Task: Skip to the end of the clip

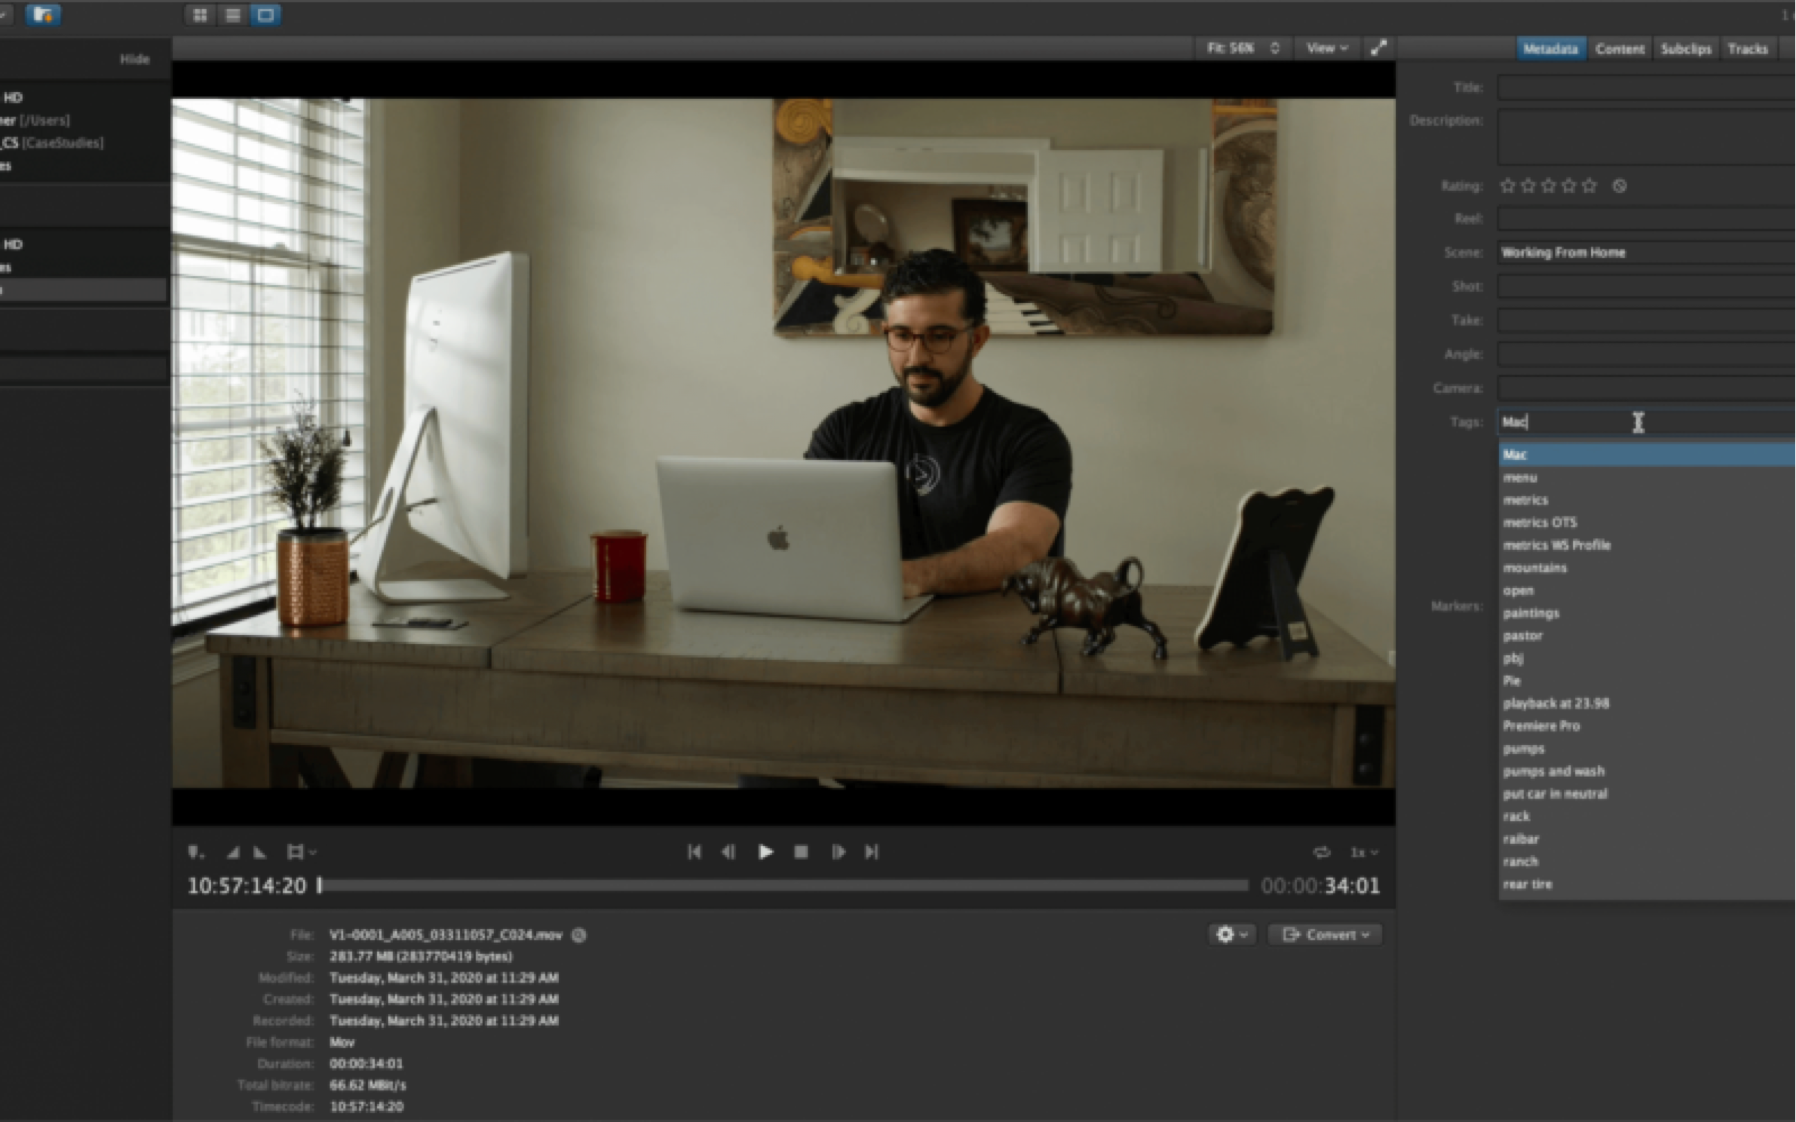Action: click(x=872, y=852)
